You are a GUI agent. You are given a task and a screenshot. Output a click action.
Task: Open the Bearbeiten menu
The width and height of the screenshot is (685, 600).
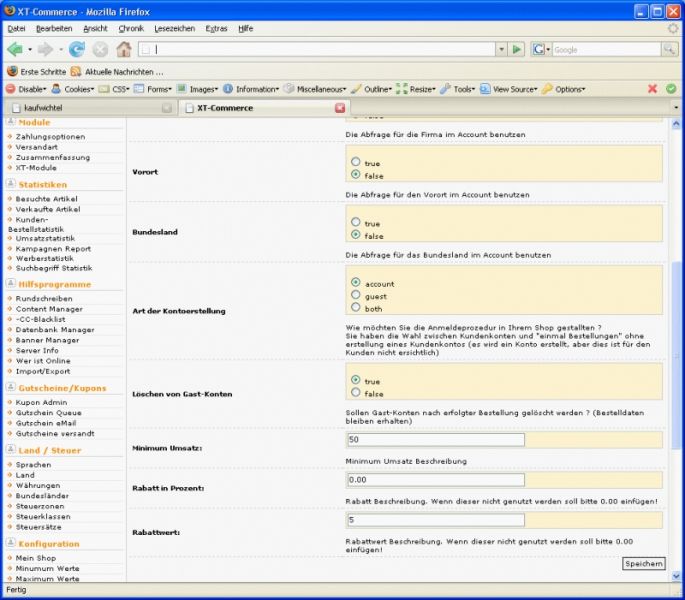pyautogui.click(x=54, y=28)
